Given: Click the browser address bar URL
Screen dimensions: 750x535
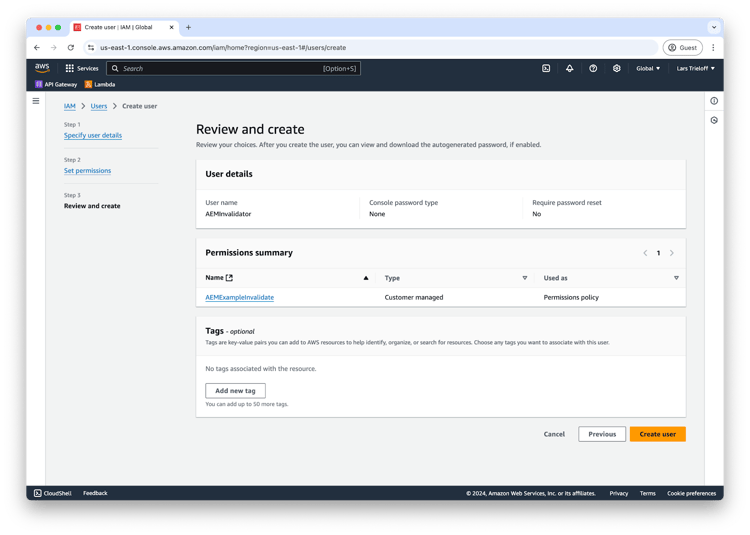Looking at the screenshot, I should [223, 47].
